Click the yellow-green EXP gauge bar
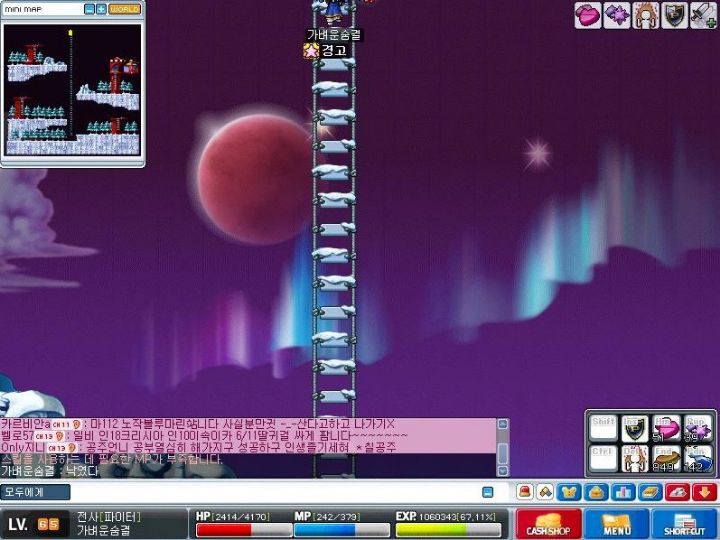The height and width of the screenshot is (540, 720). point(450,530)
